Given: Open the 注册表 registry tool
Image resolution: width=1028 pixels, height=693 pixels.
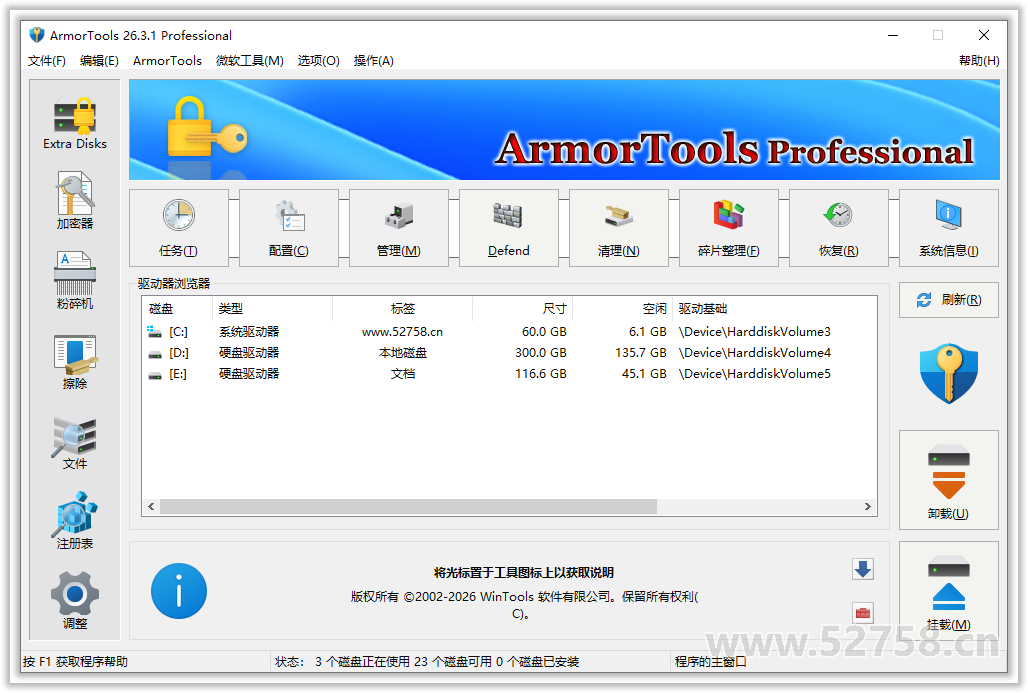Looking at the screenshot, I should 75,521.
